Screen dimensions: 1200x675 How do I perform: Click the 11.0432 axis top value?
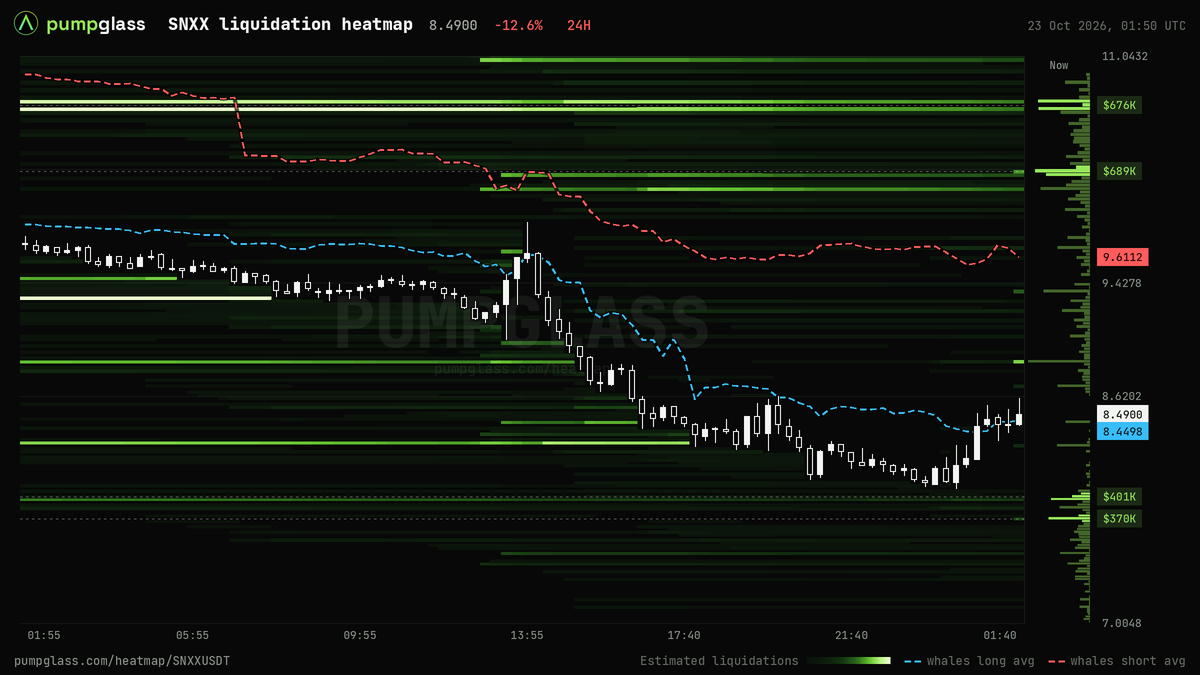(x=1124, y=56)
